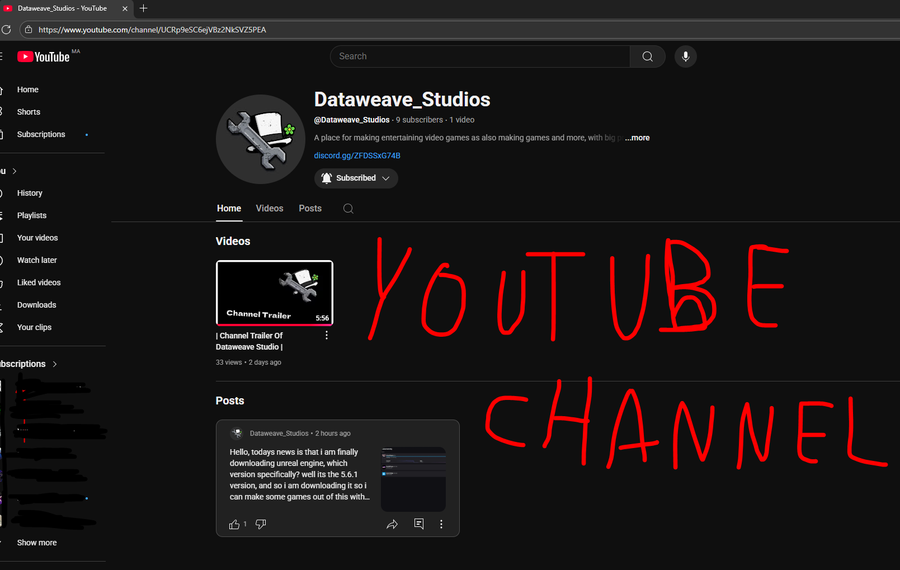Search within channel using magnifier icon
The image size is (900, 570).
(348, 208)
